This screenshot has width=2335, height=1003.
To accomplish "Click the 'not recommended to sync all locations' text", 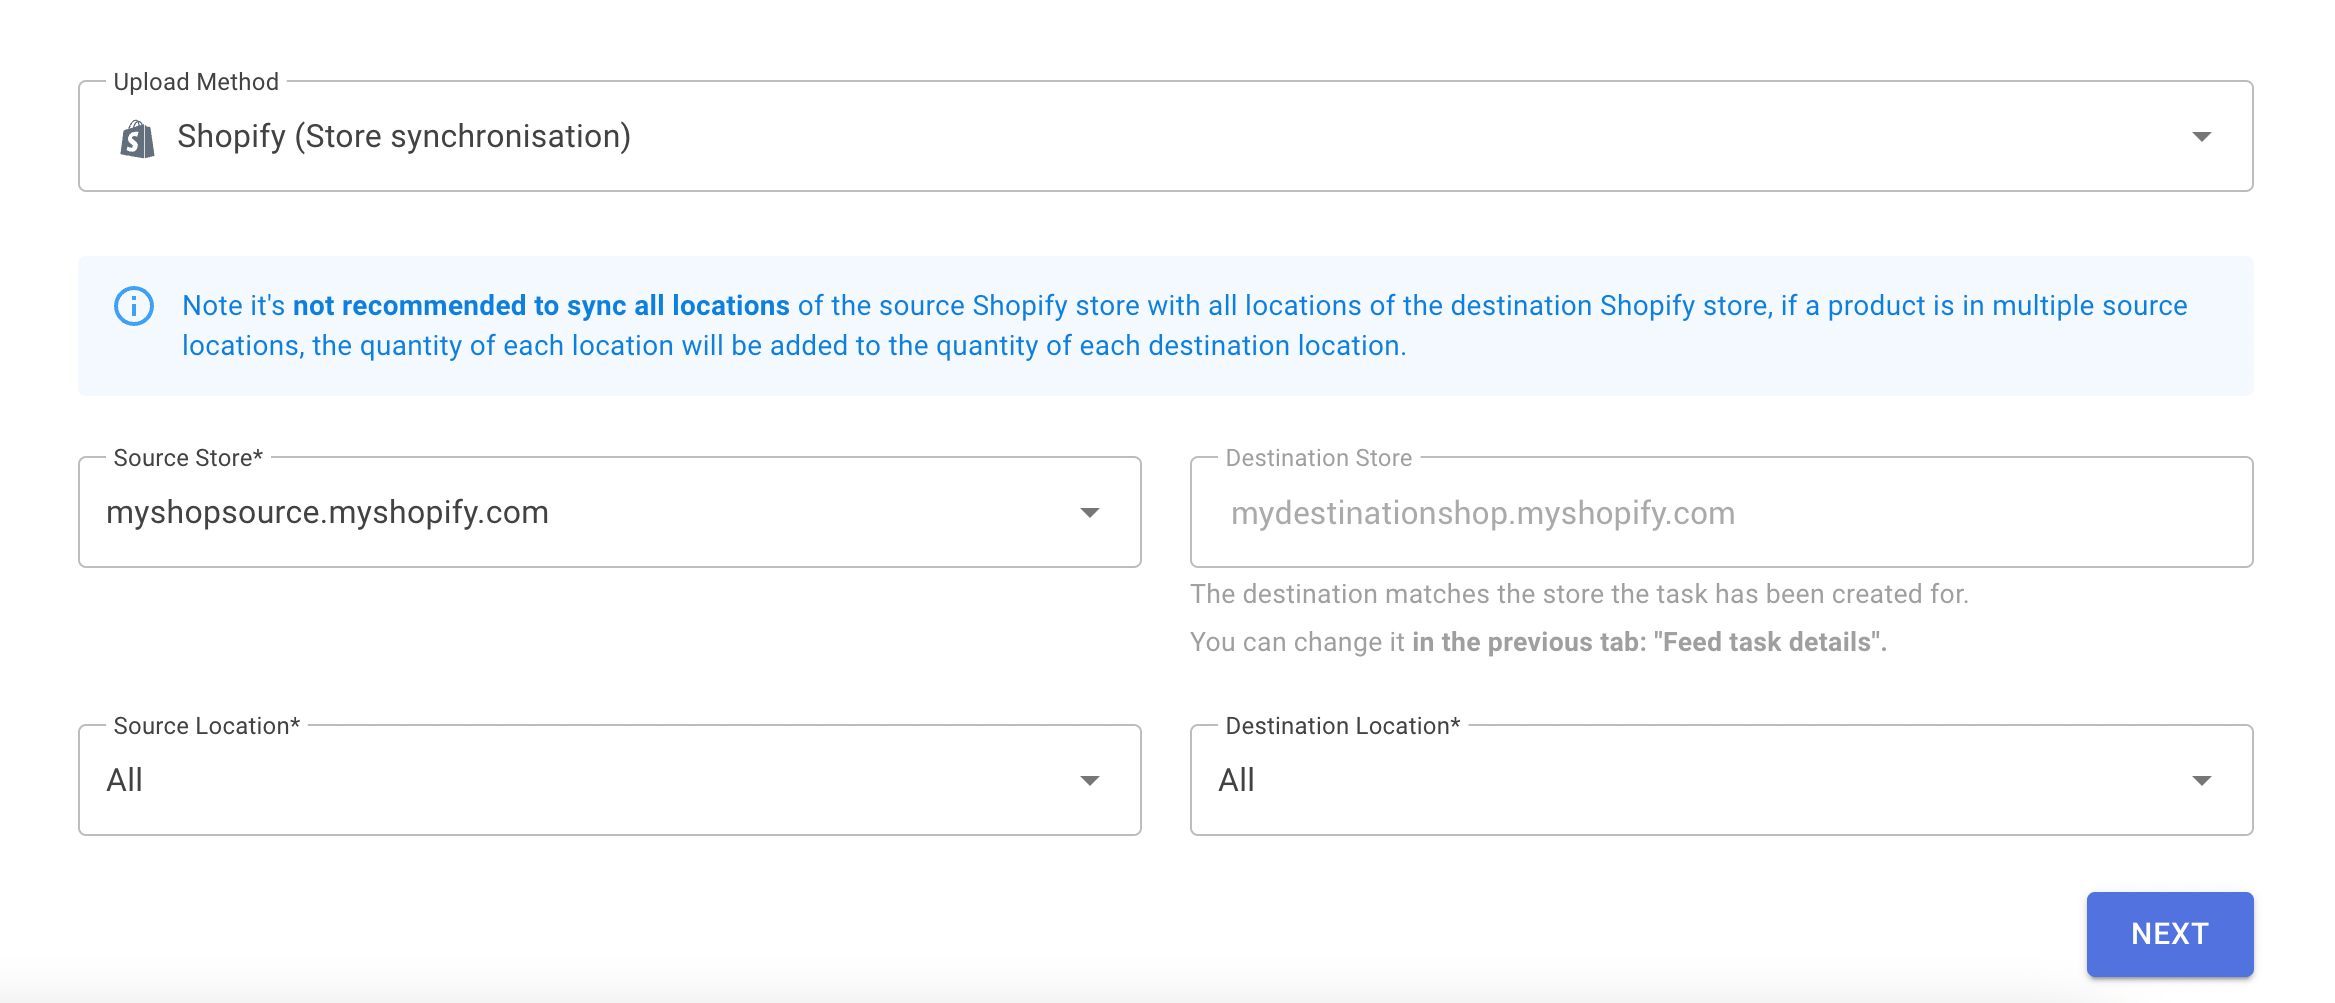I will [x=541, y=306].
